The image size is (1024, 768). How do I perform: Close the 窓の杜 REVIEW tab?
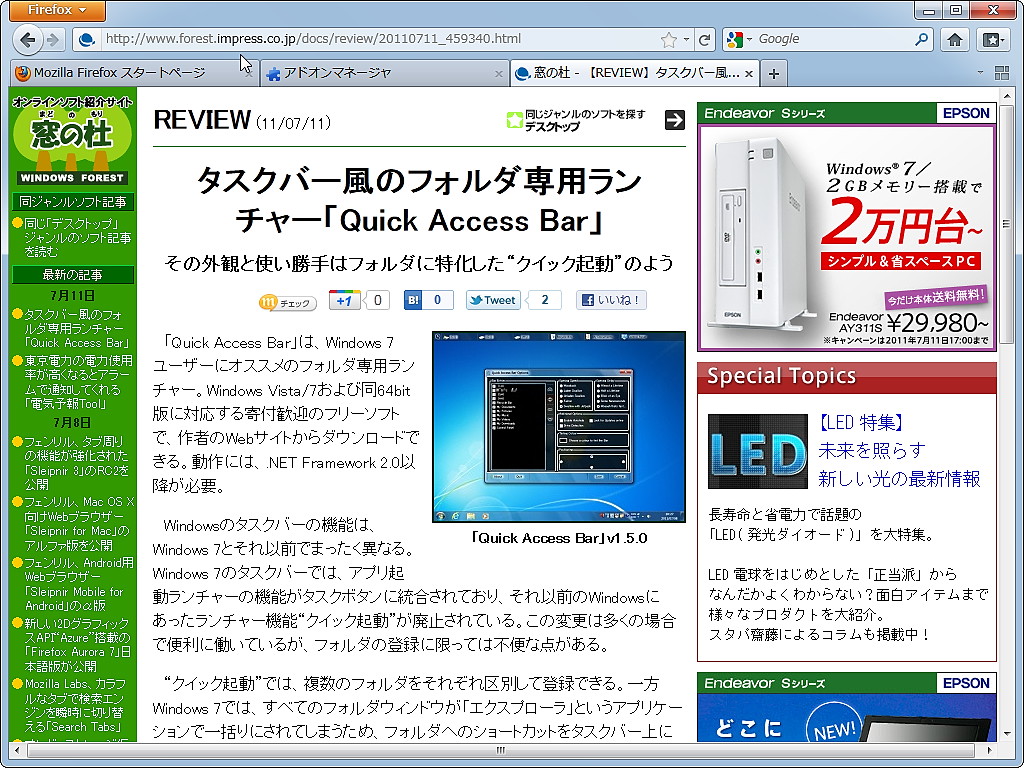click(748, 74)
